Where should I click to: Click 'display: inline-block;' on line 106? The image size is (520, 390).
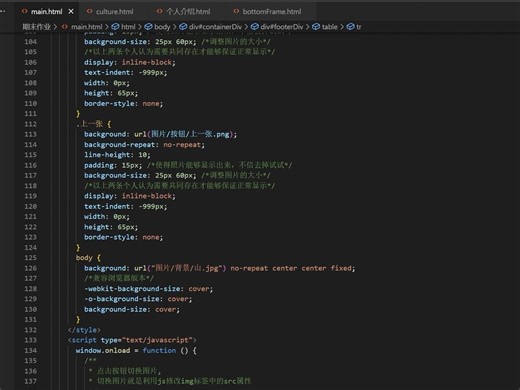(x=130, y=62)
